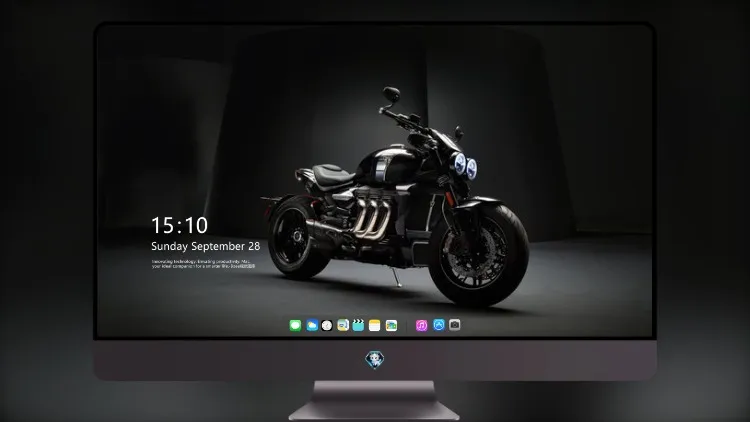The height and width of the screenshot is (422, 750).
Task: Open the clapperboard Videos app in dock
Action: [358, 325]
